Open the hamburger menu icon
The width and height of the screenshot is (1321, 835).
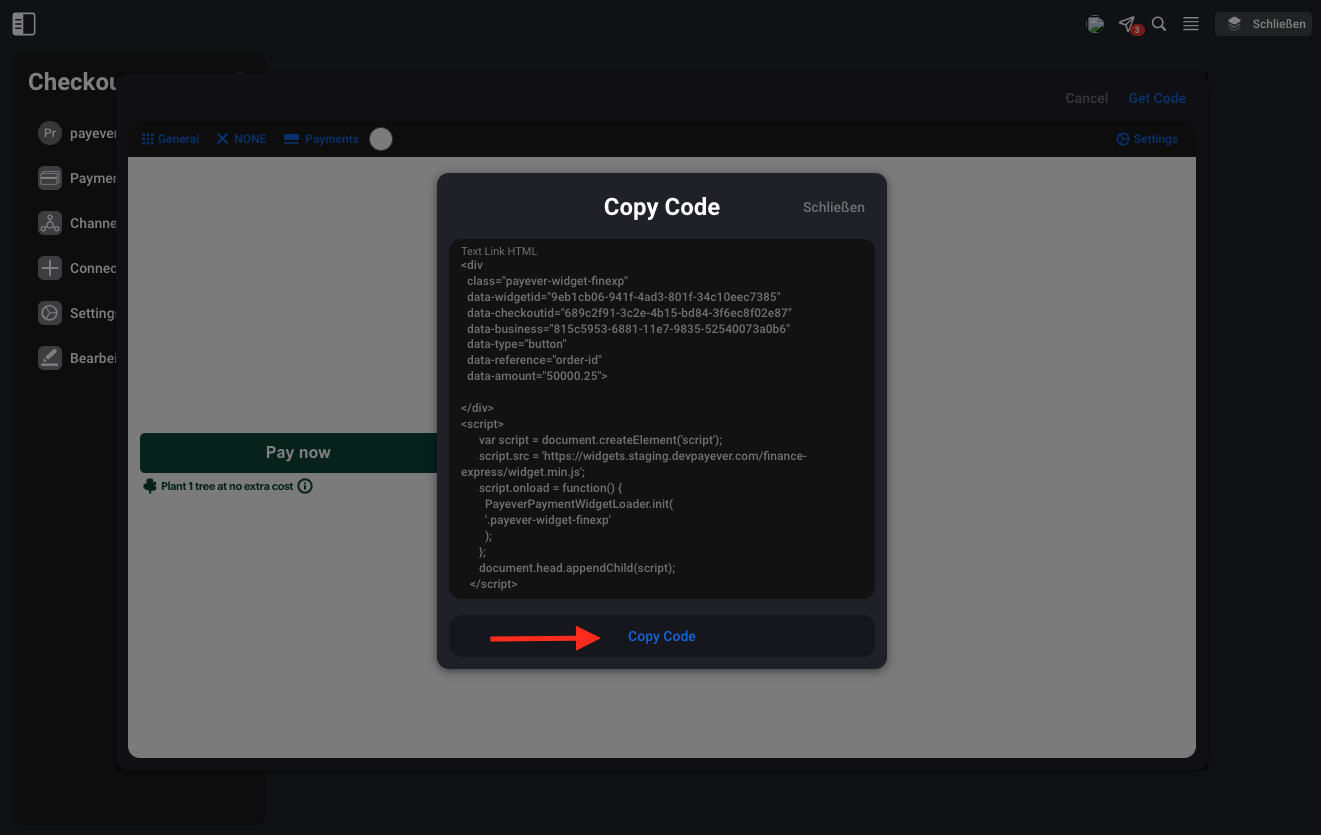click(x=1190, y=24)
